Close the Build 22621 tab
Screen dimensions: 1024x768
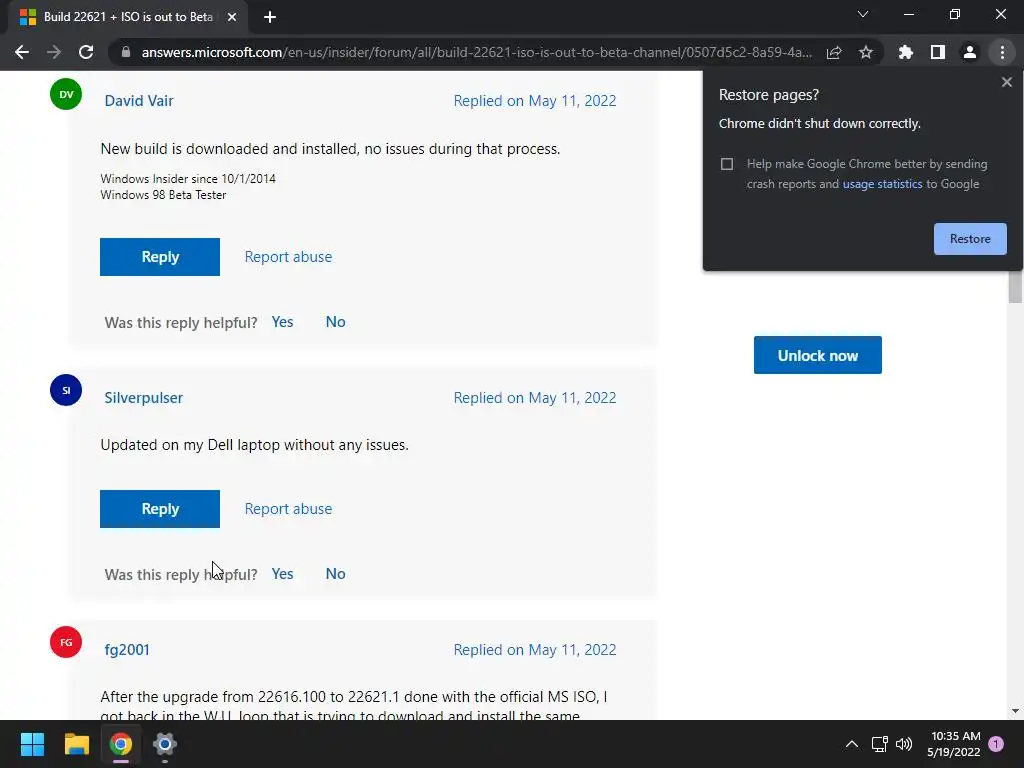tap(232, 17)
